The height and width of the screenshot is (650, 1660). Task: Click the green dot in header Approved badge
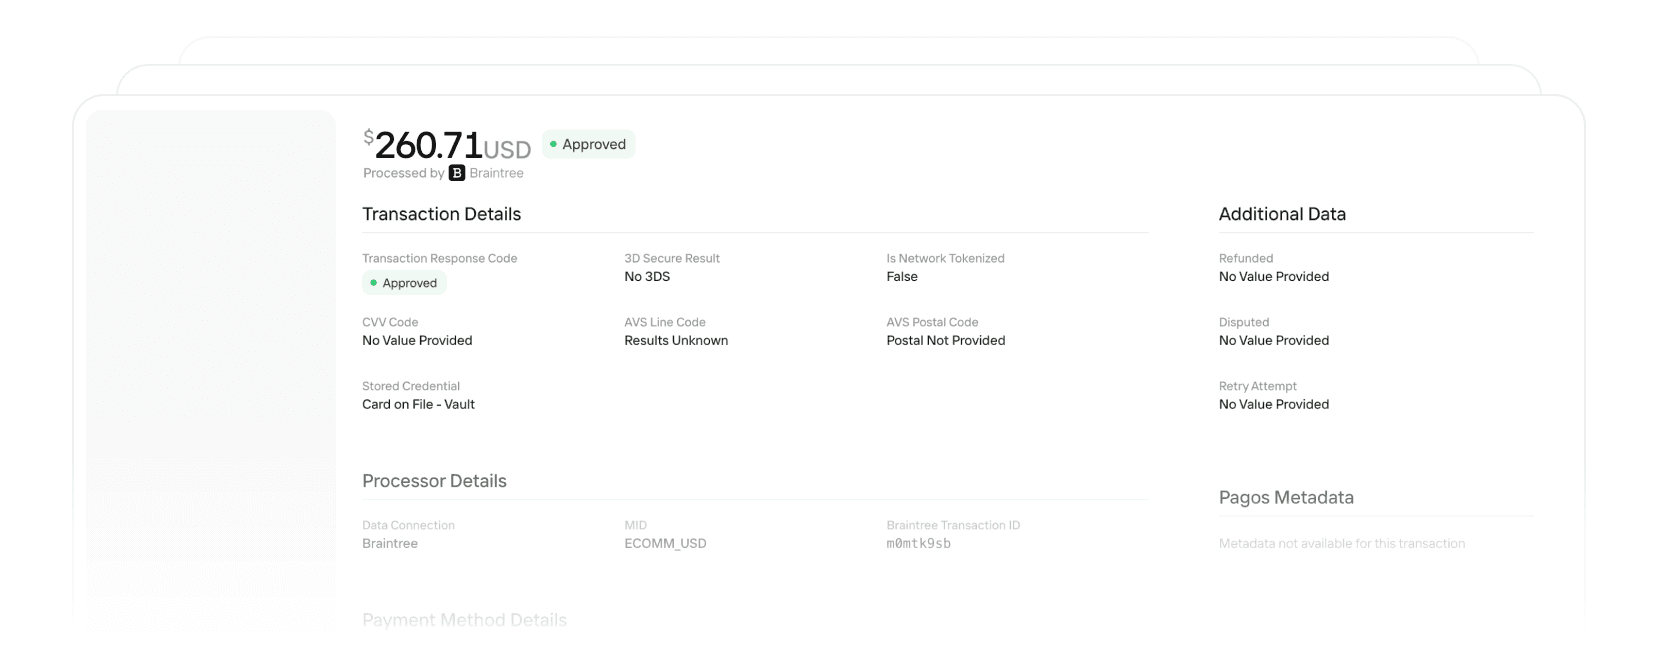[553, 144]
